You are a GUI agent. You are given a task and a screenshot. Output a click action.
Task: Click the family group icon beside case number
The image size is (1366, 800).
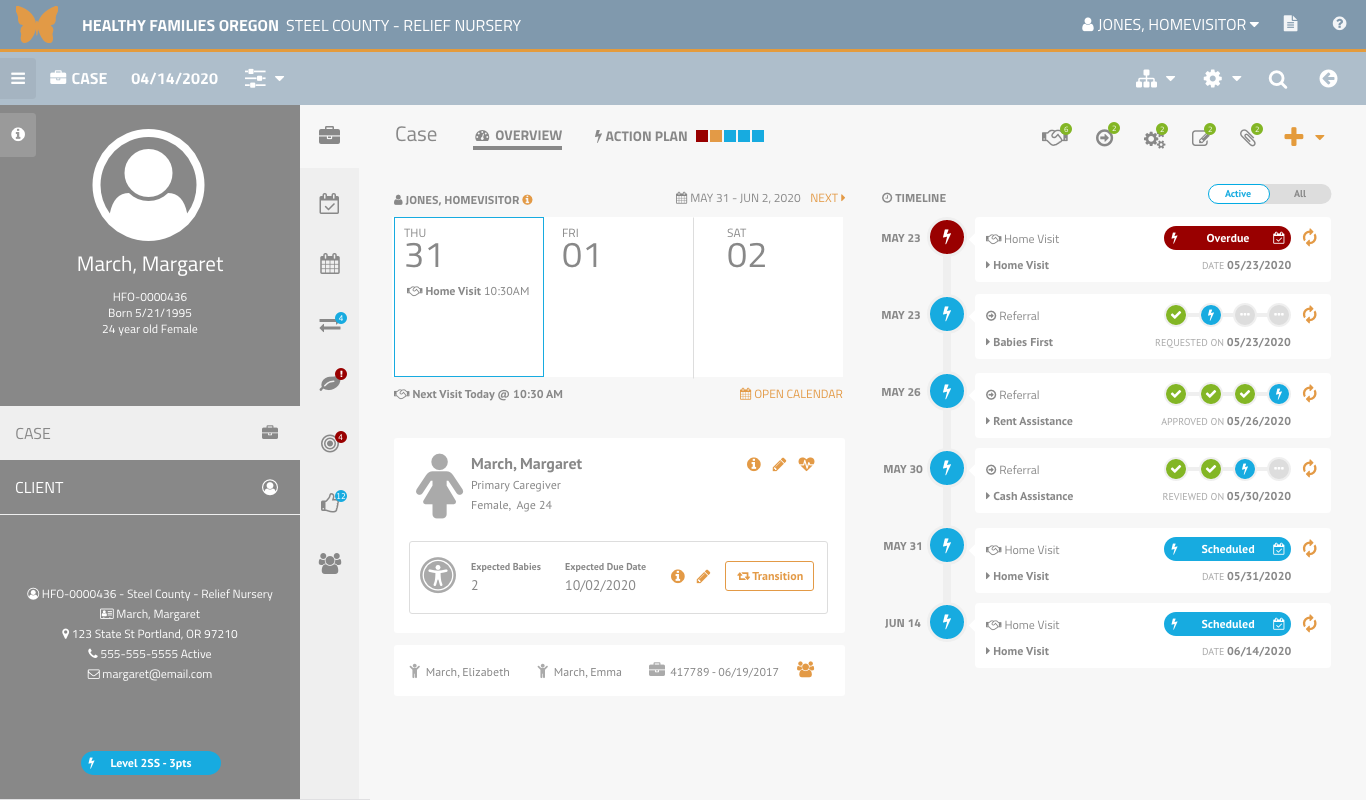805,670
